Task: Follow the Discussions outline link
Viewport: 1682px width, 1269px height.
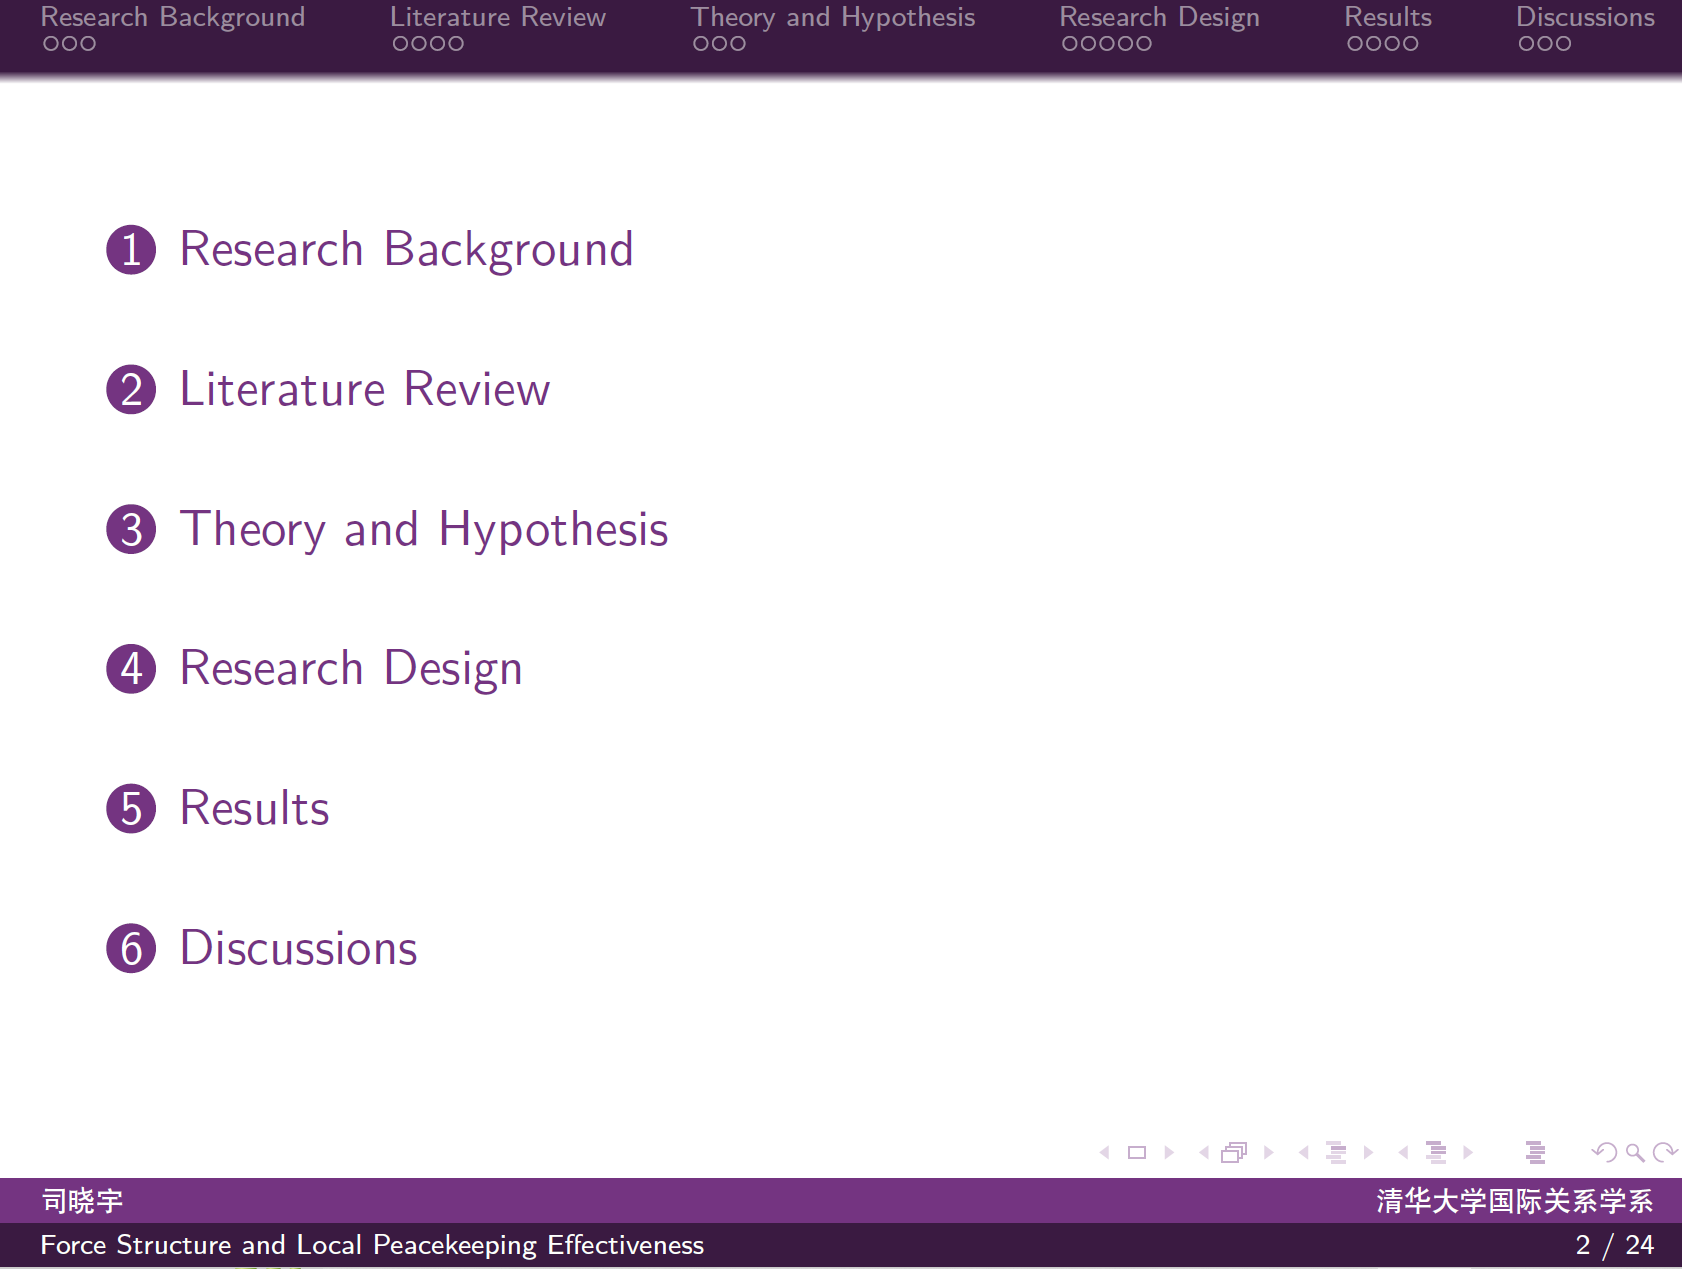Action: click(299, 948)
